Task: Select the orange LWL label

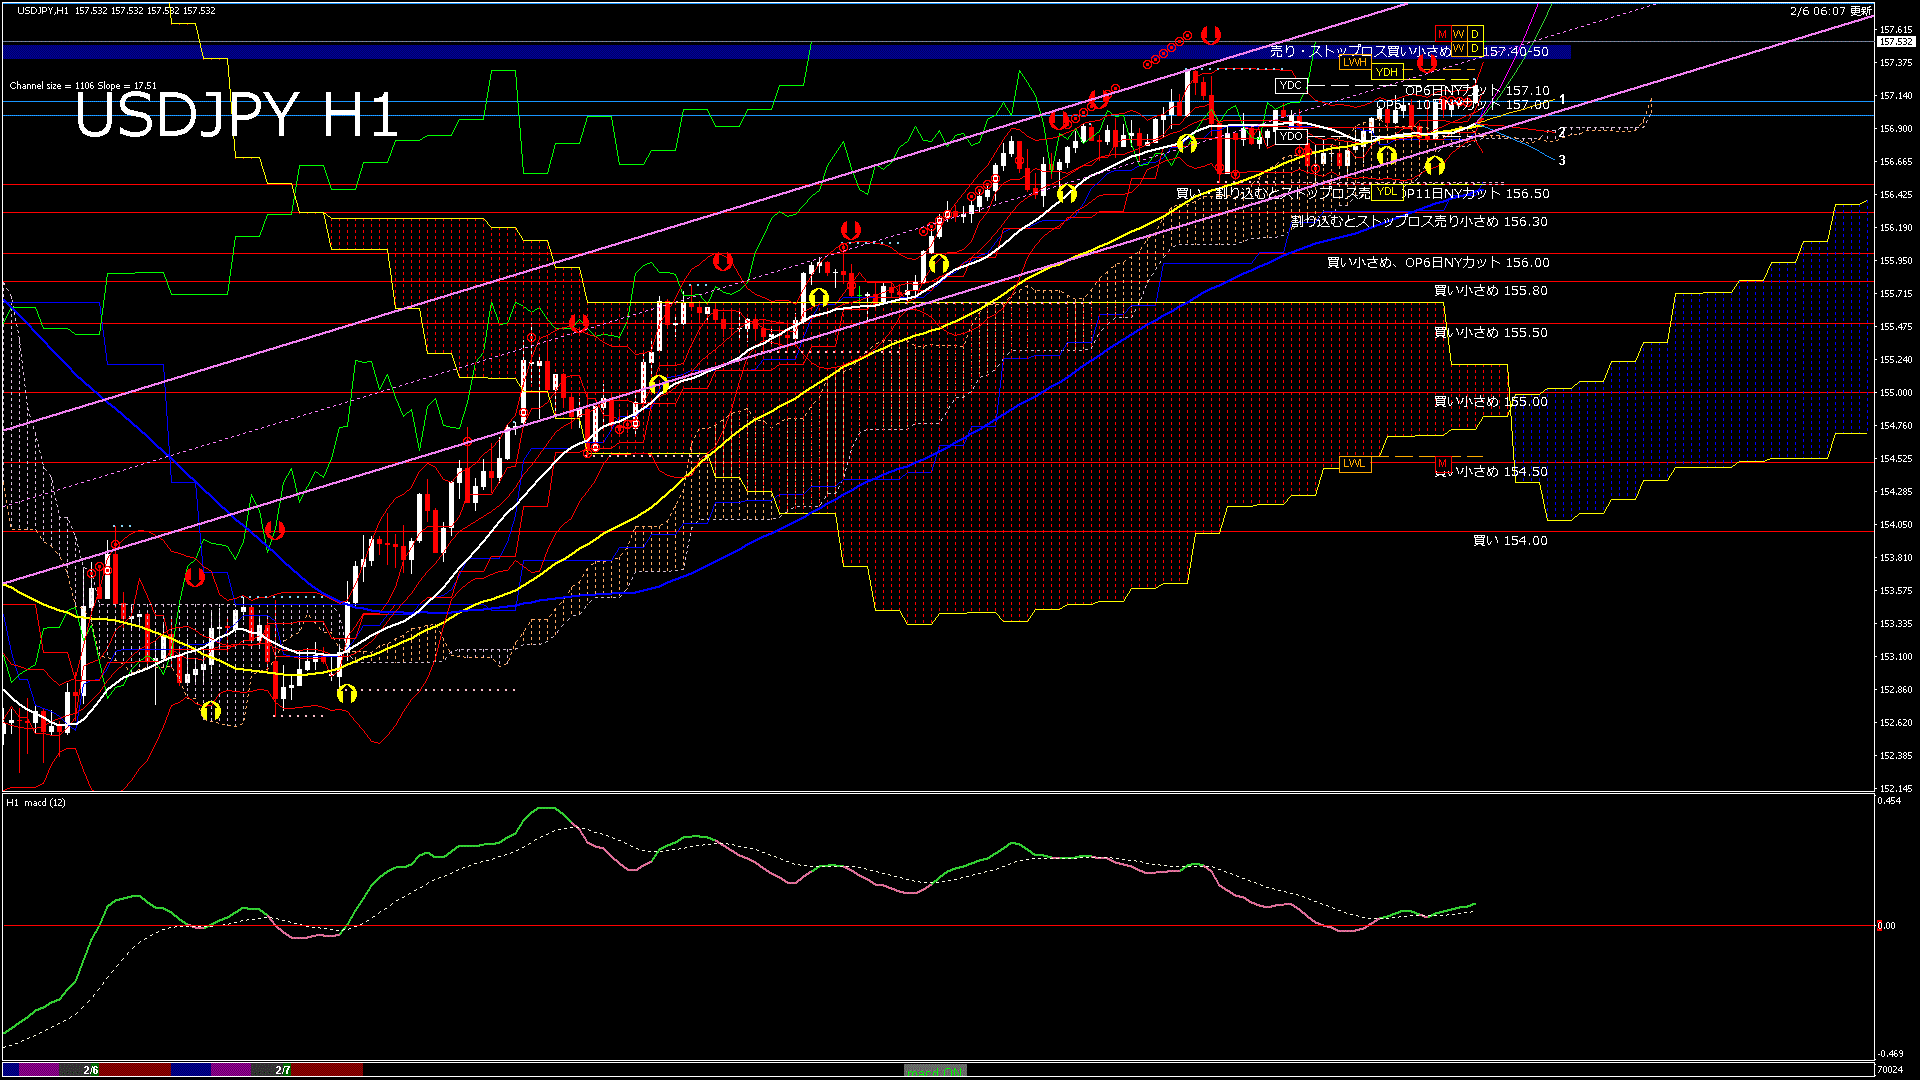Action: click(1354, 464)
